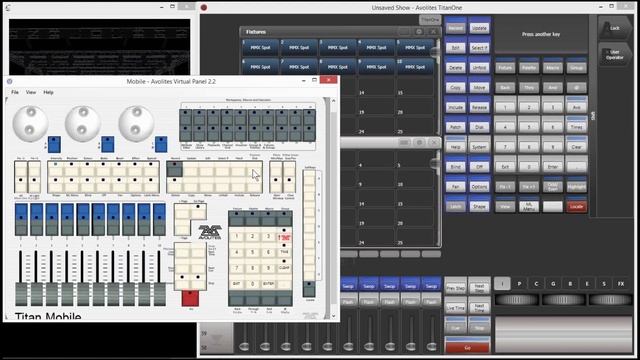640x360 pixels.
Task: Click the Delete button in TitanOne
Action: (x=456, y=67)
